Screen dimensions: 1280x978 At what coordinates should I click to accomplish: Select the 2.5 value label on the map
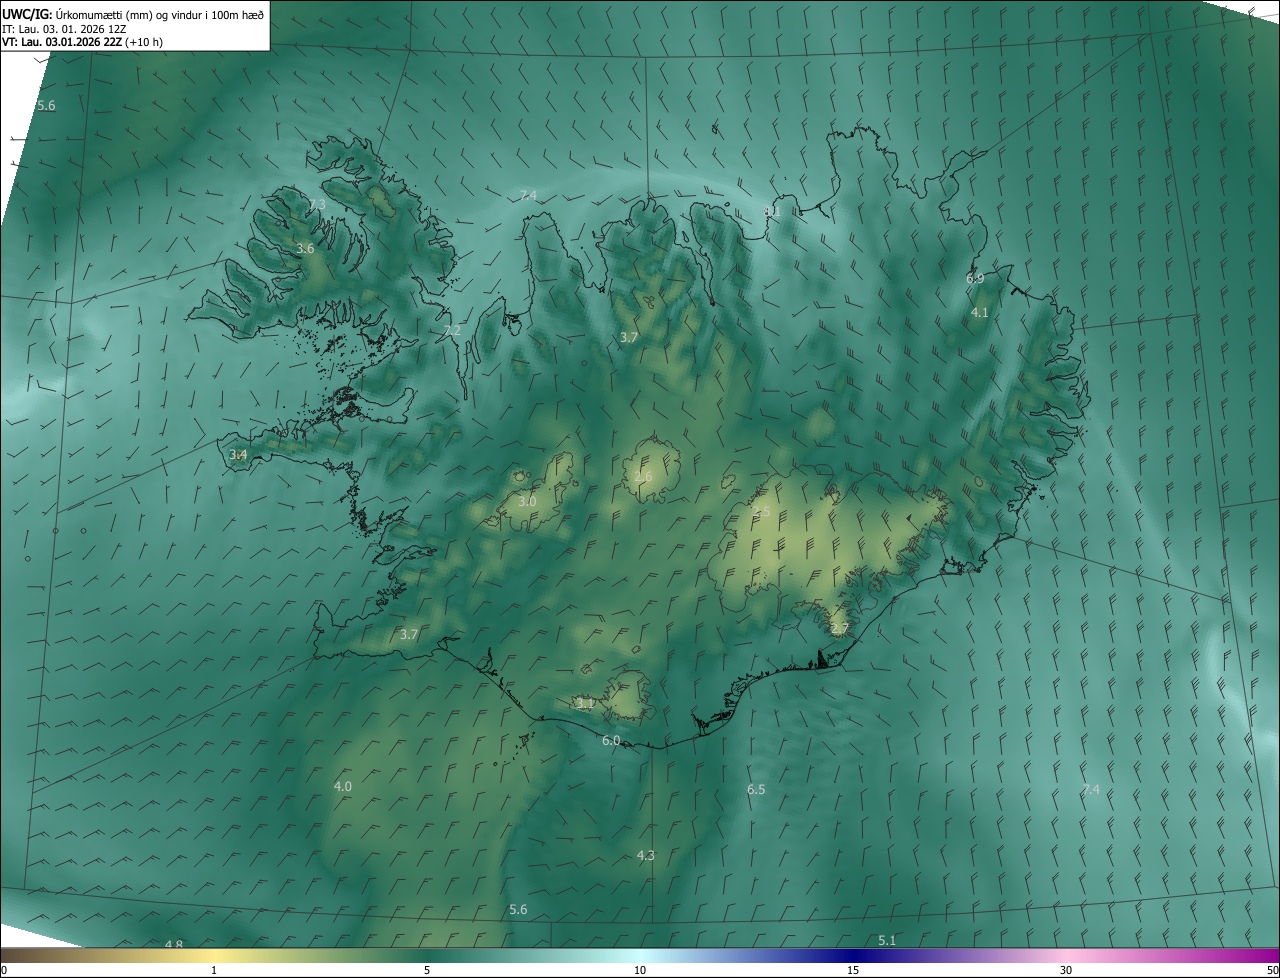761,512
